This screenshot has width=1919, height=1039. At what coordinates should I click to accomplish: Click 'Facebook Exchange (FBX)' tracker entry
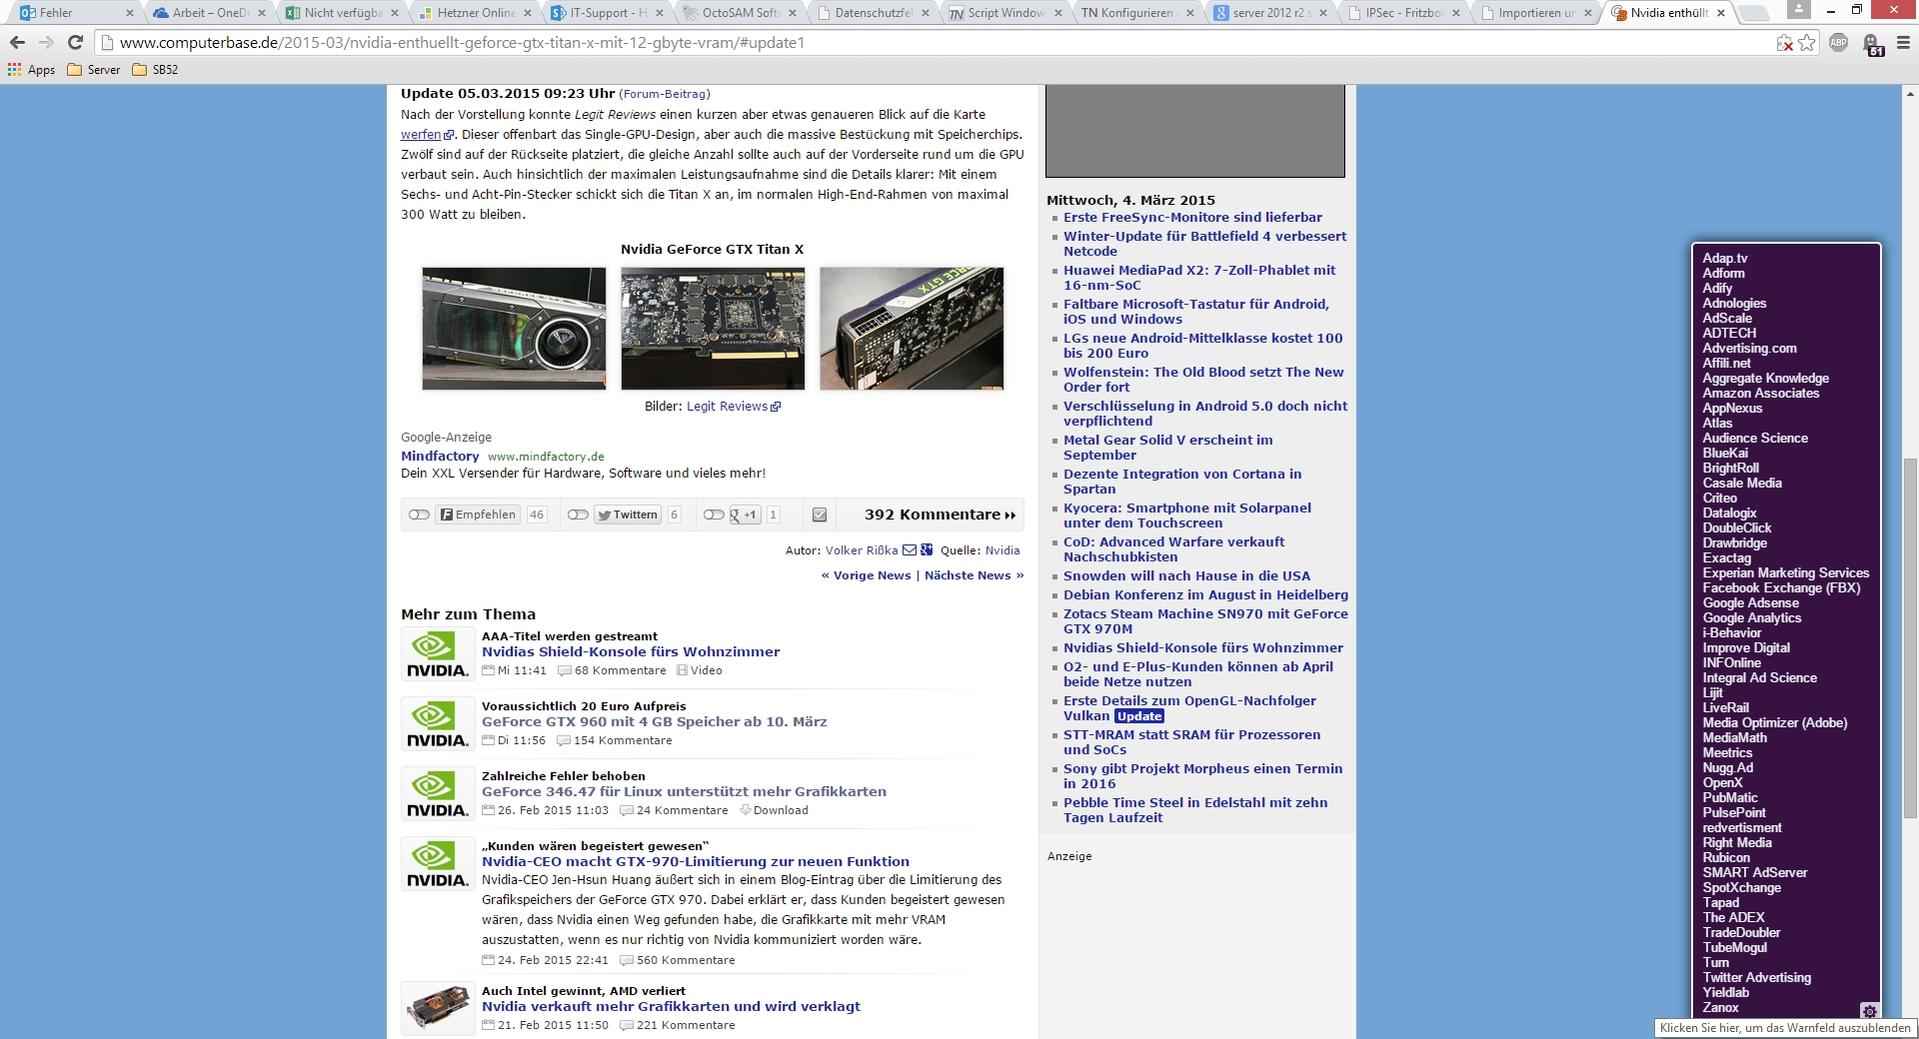point(1781,588)
